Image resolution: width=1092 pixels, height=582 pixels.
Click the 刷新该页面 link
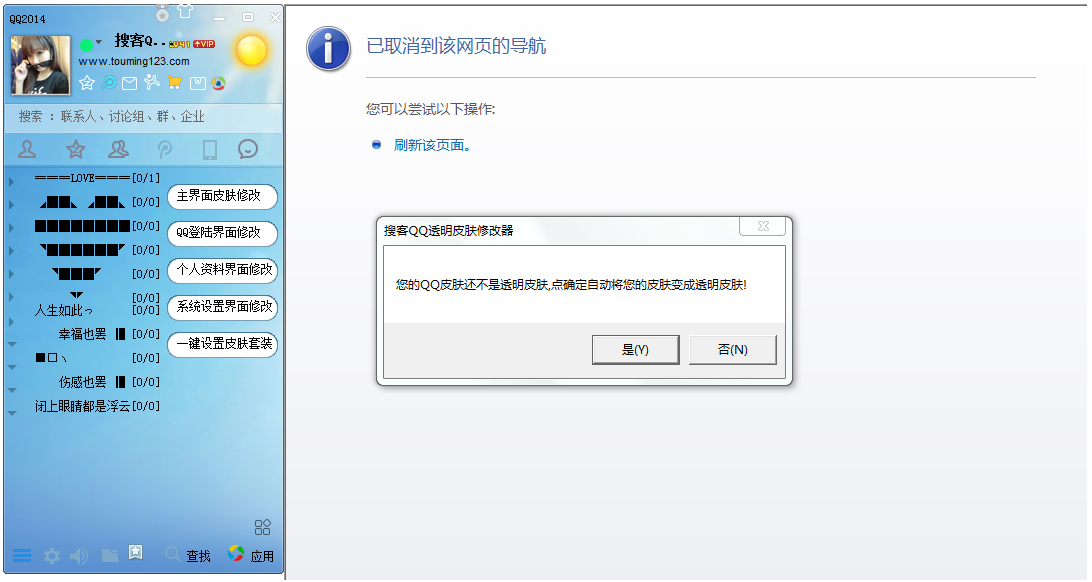click(432, 146)
